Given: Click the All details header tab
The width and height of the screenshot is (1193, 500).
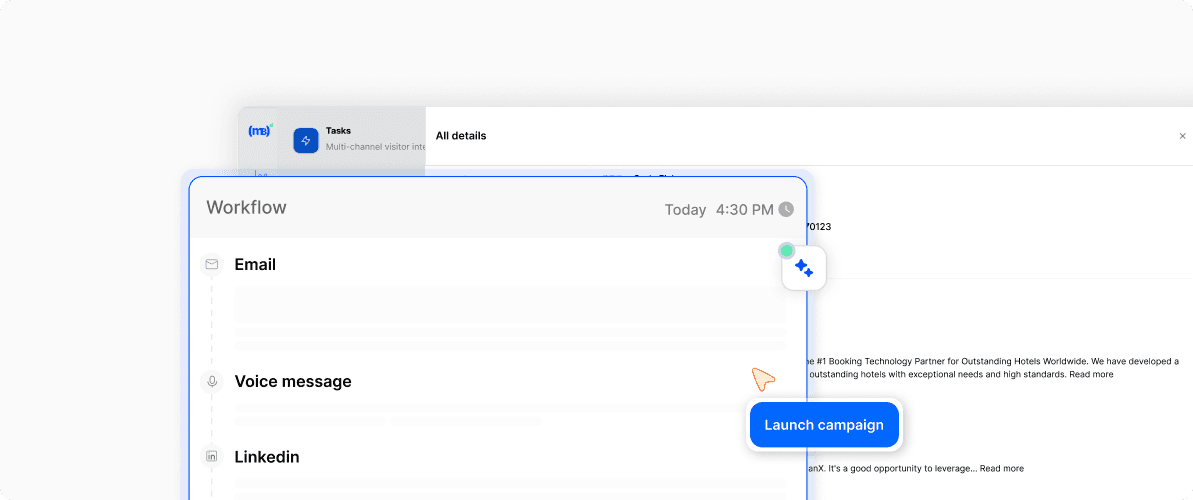Looking at the screenshot, I should click(461, 136).
